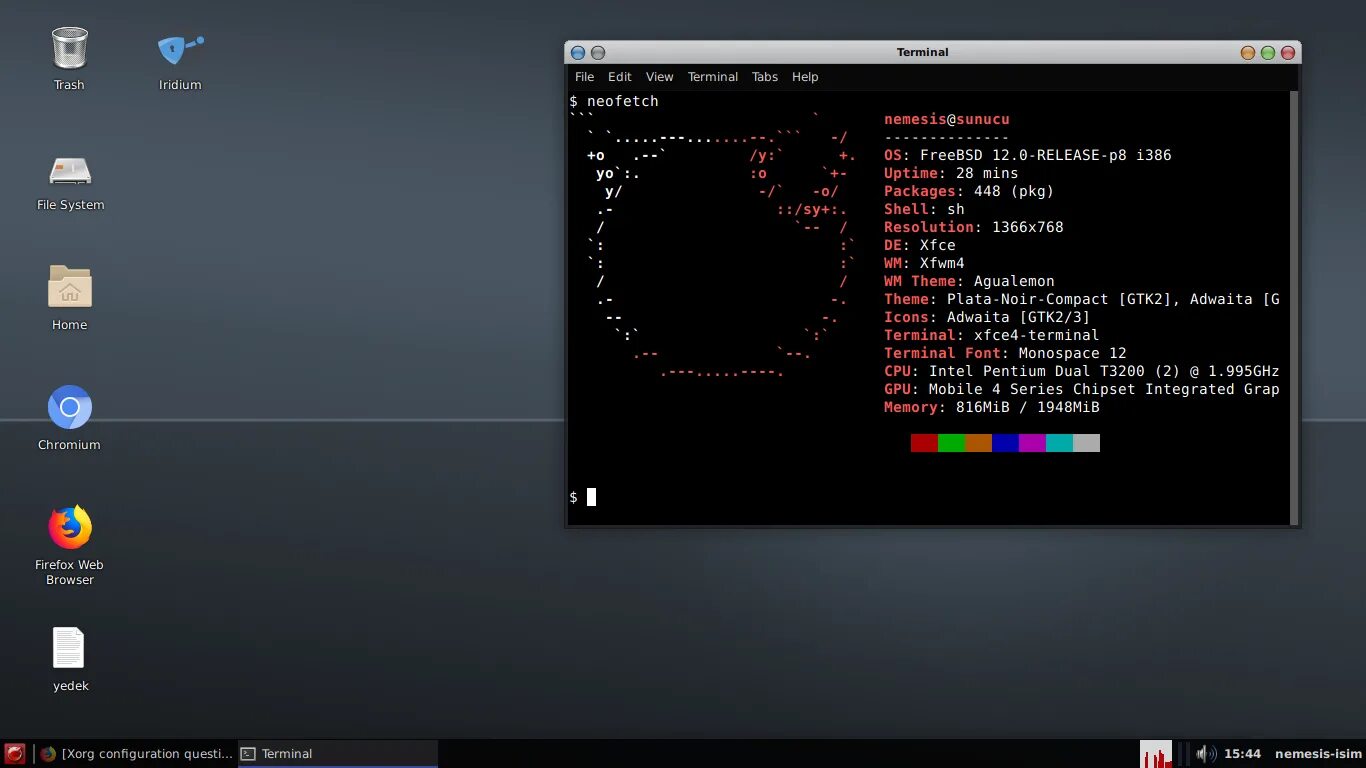Viewport: 1366px width, 768px height.
Task: Click the blue color block in neofetch output
Action: [x=1005, y=443]
